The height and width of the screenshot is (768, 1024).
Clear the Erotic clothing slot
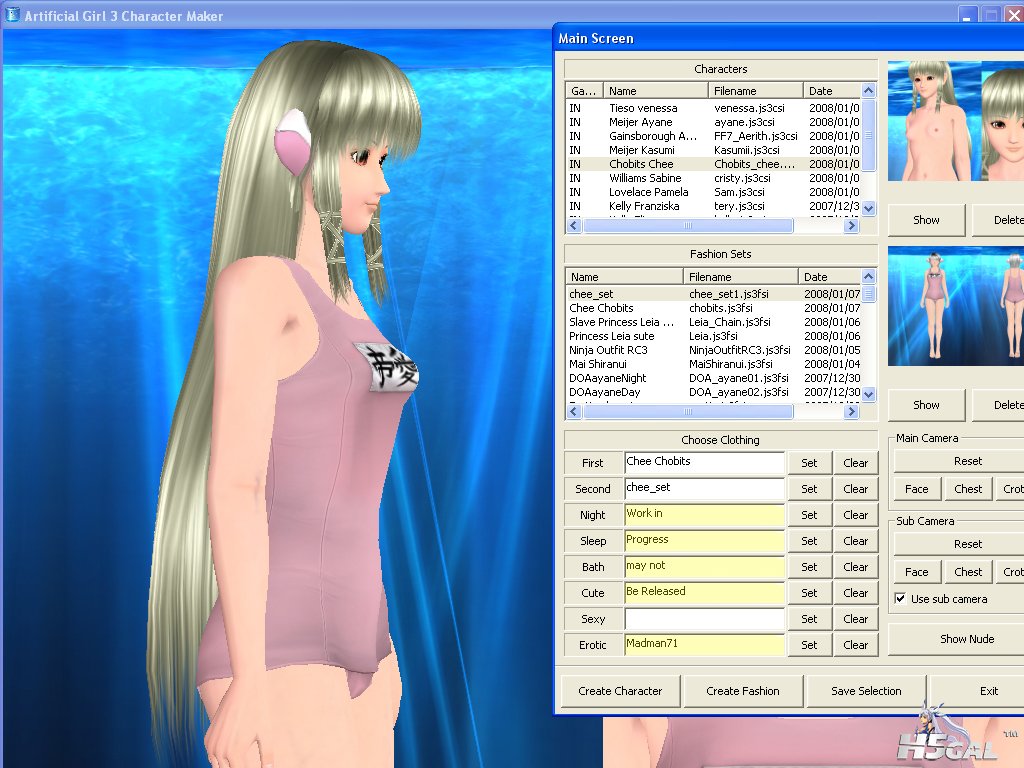click(x=856, y=645)
